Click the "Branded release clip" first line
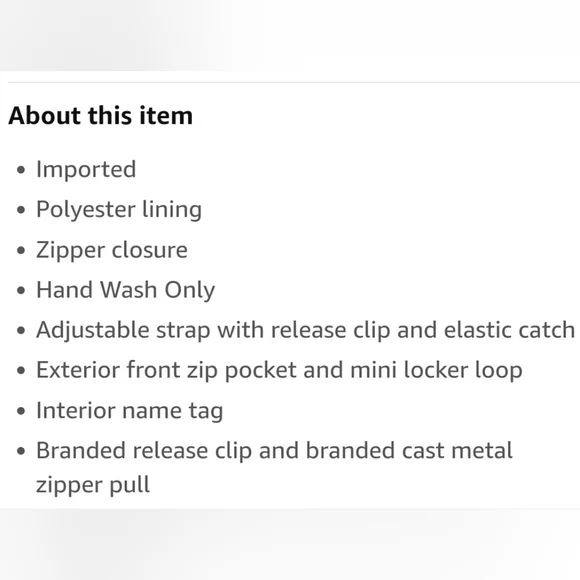 [274, 451]
